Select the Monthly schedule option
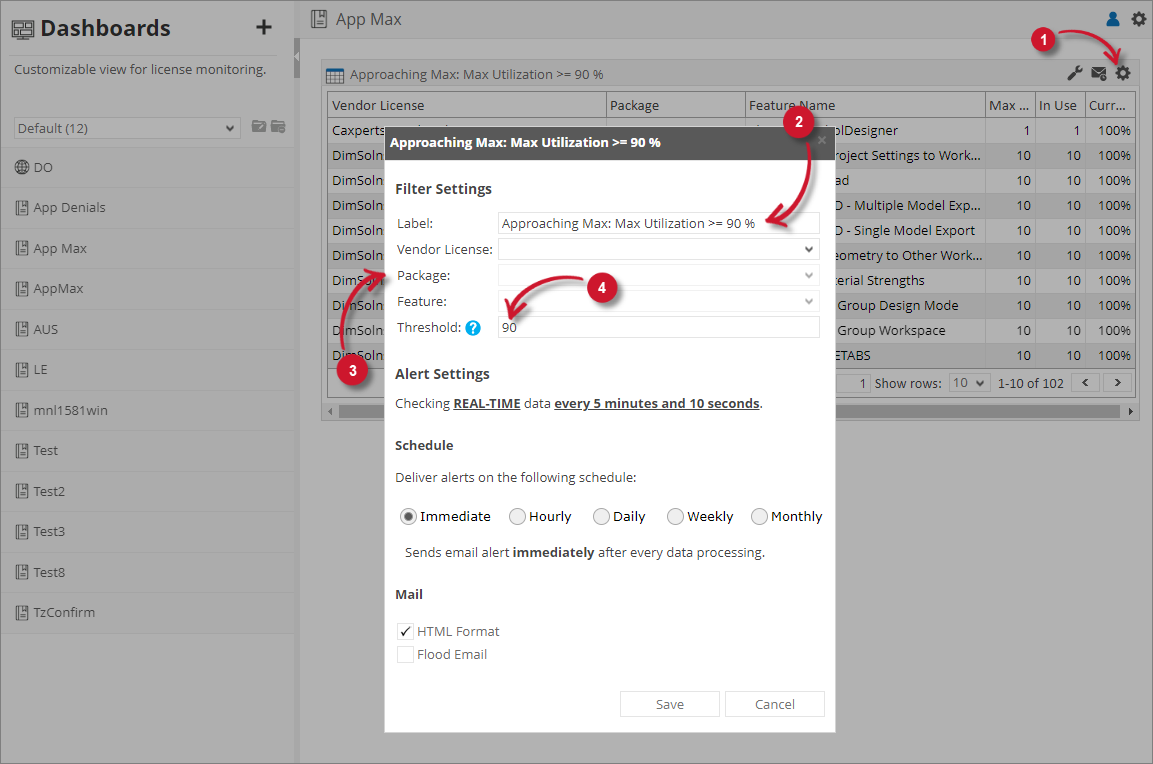 pos(759,517)
